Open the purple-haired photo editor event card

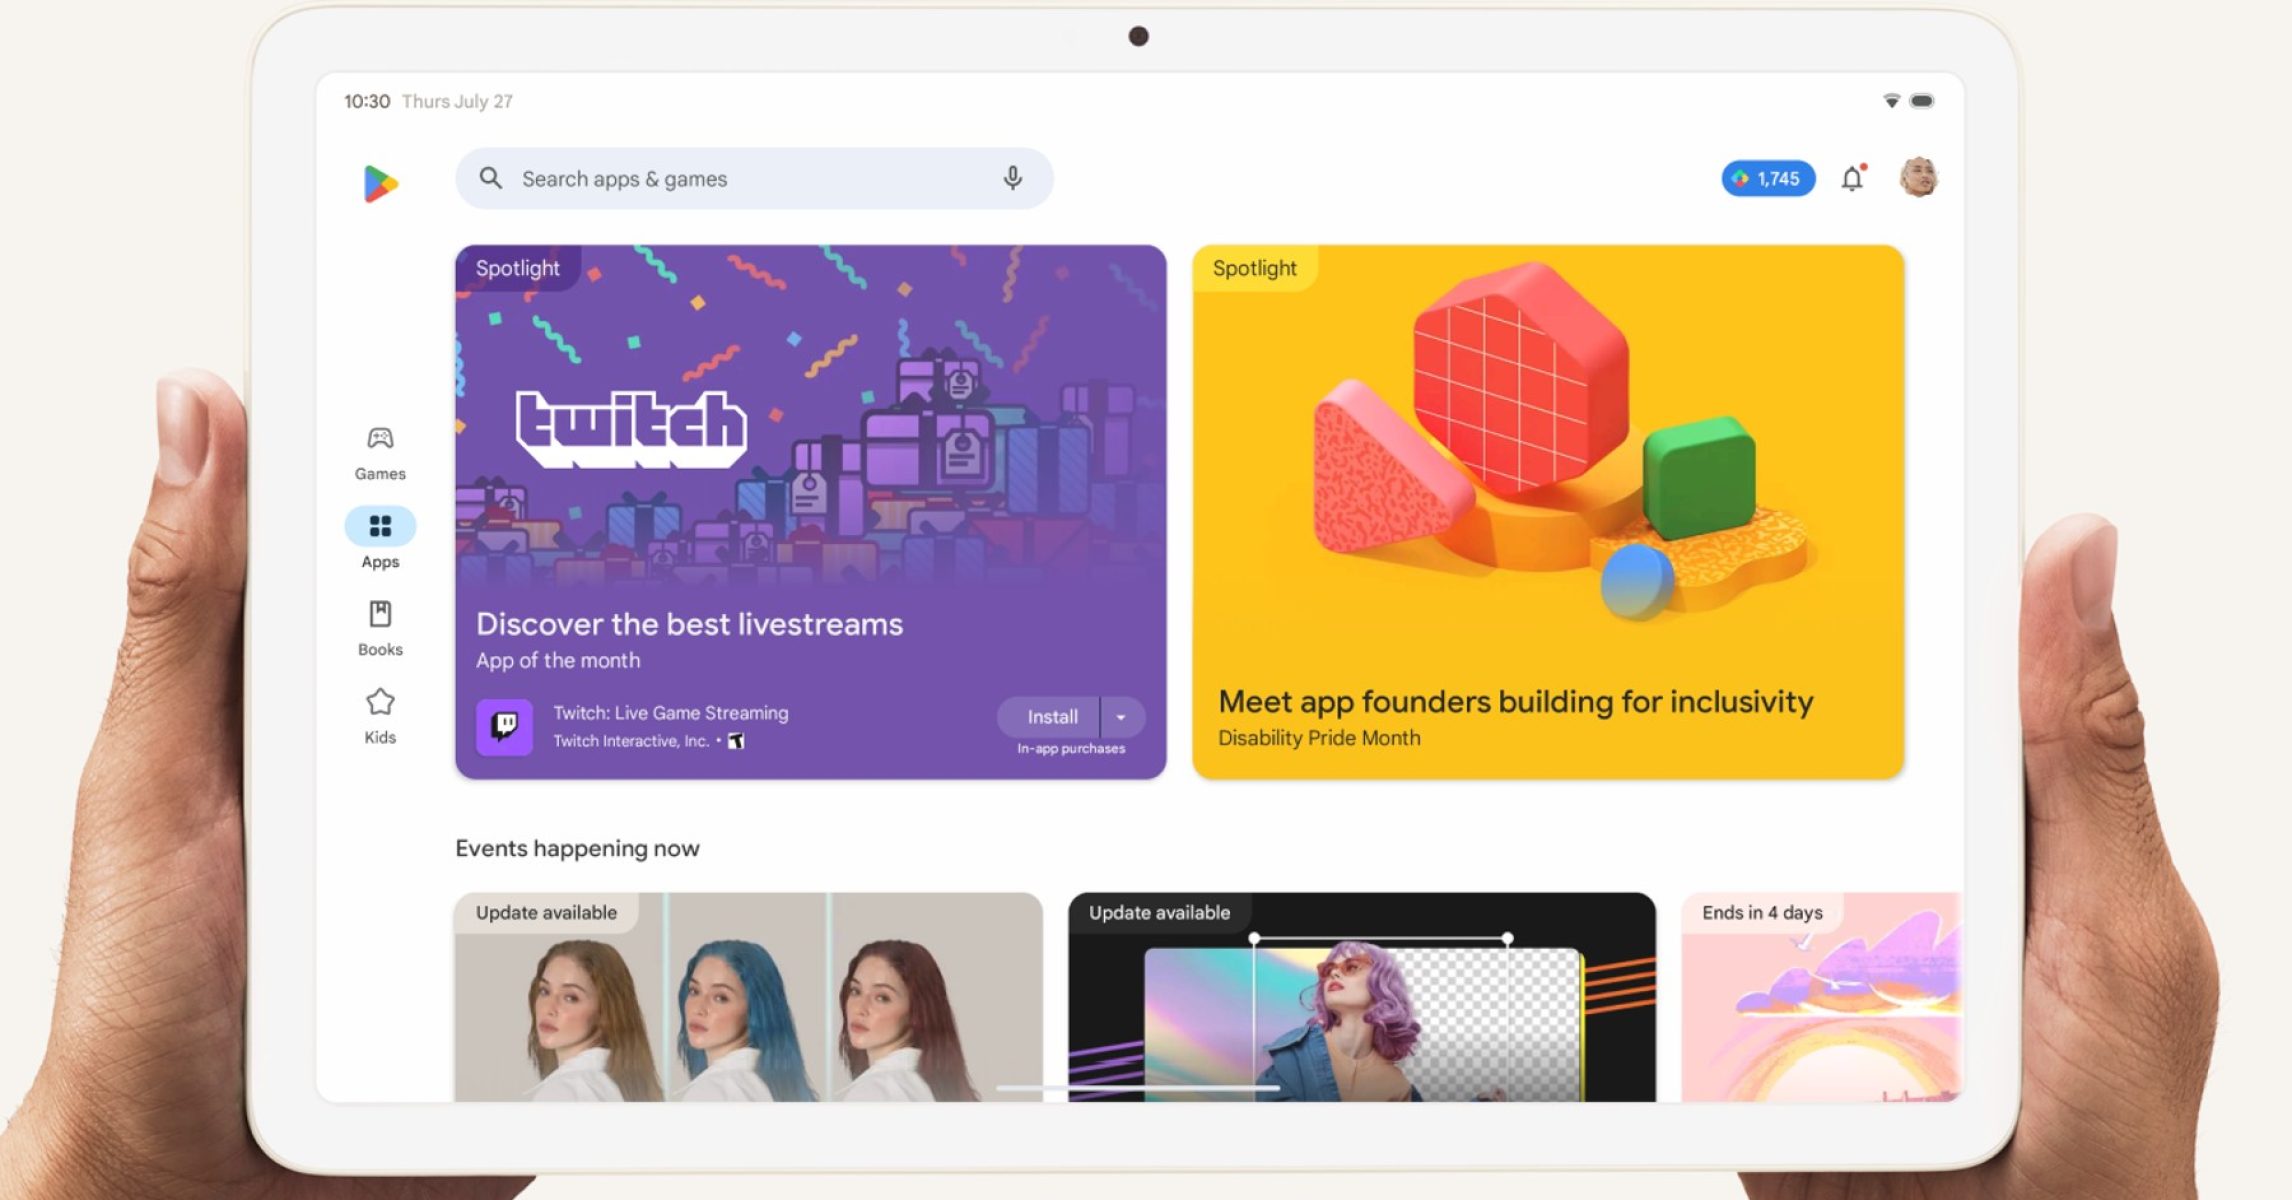tap(1361, 1000)
